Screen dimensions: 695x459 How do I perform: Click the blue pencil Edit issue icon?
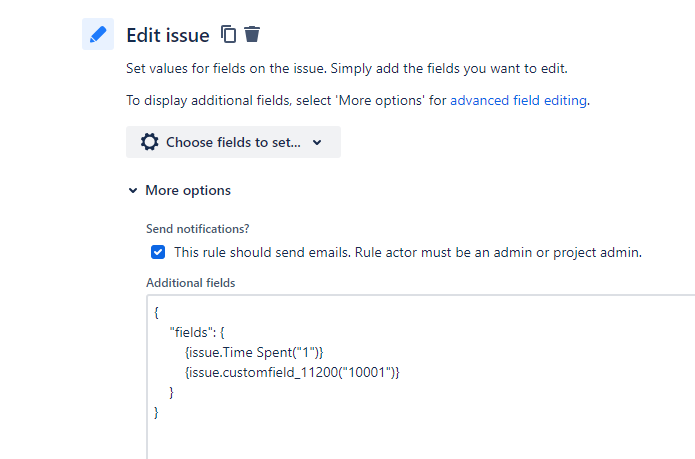tap(98, 34)
